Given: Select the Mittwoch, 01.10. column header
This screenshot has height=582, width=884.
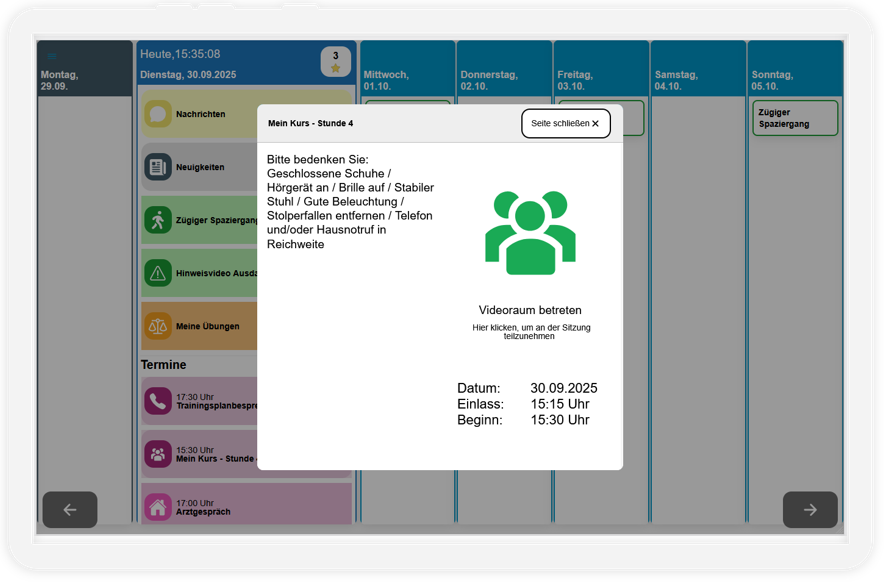Looking at the screenshot, I should click(408, 68).
